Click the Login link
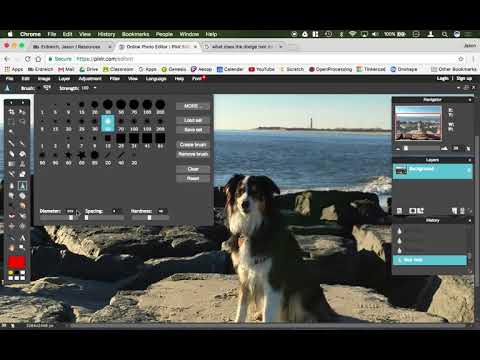Screen dimensions: 480x360 pos(443,79)
